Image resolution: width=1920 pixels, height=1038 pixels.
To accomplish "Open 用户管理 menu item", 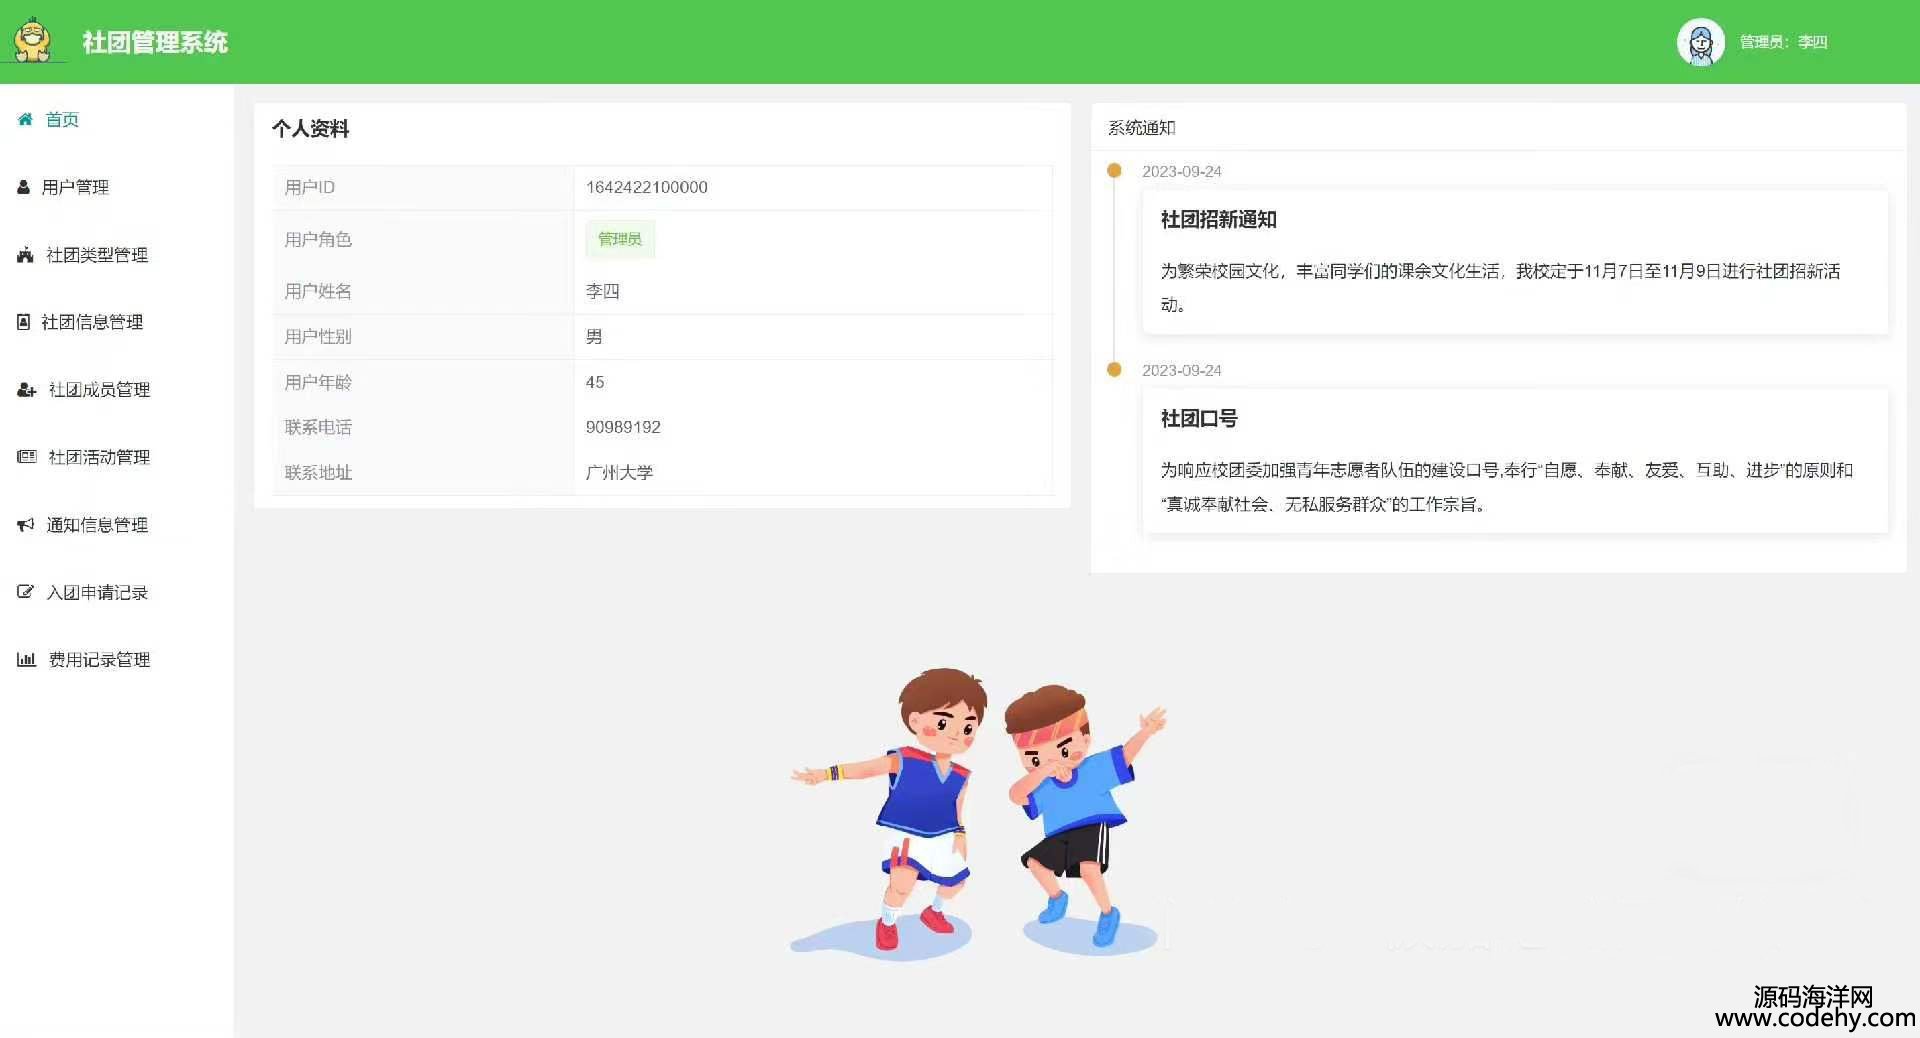I will pyautogui.click(x=75, y=187).
